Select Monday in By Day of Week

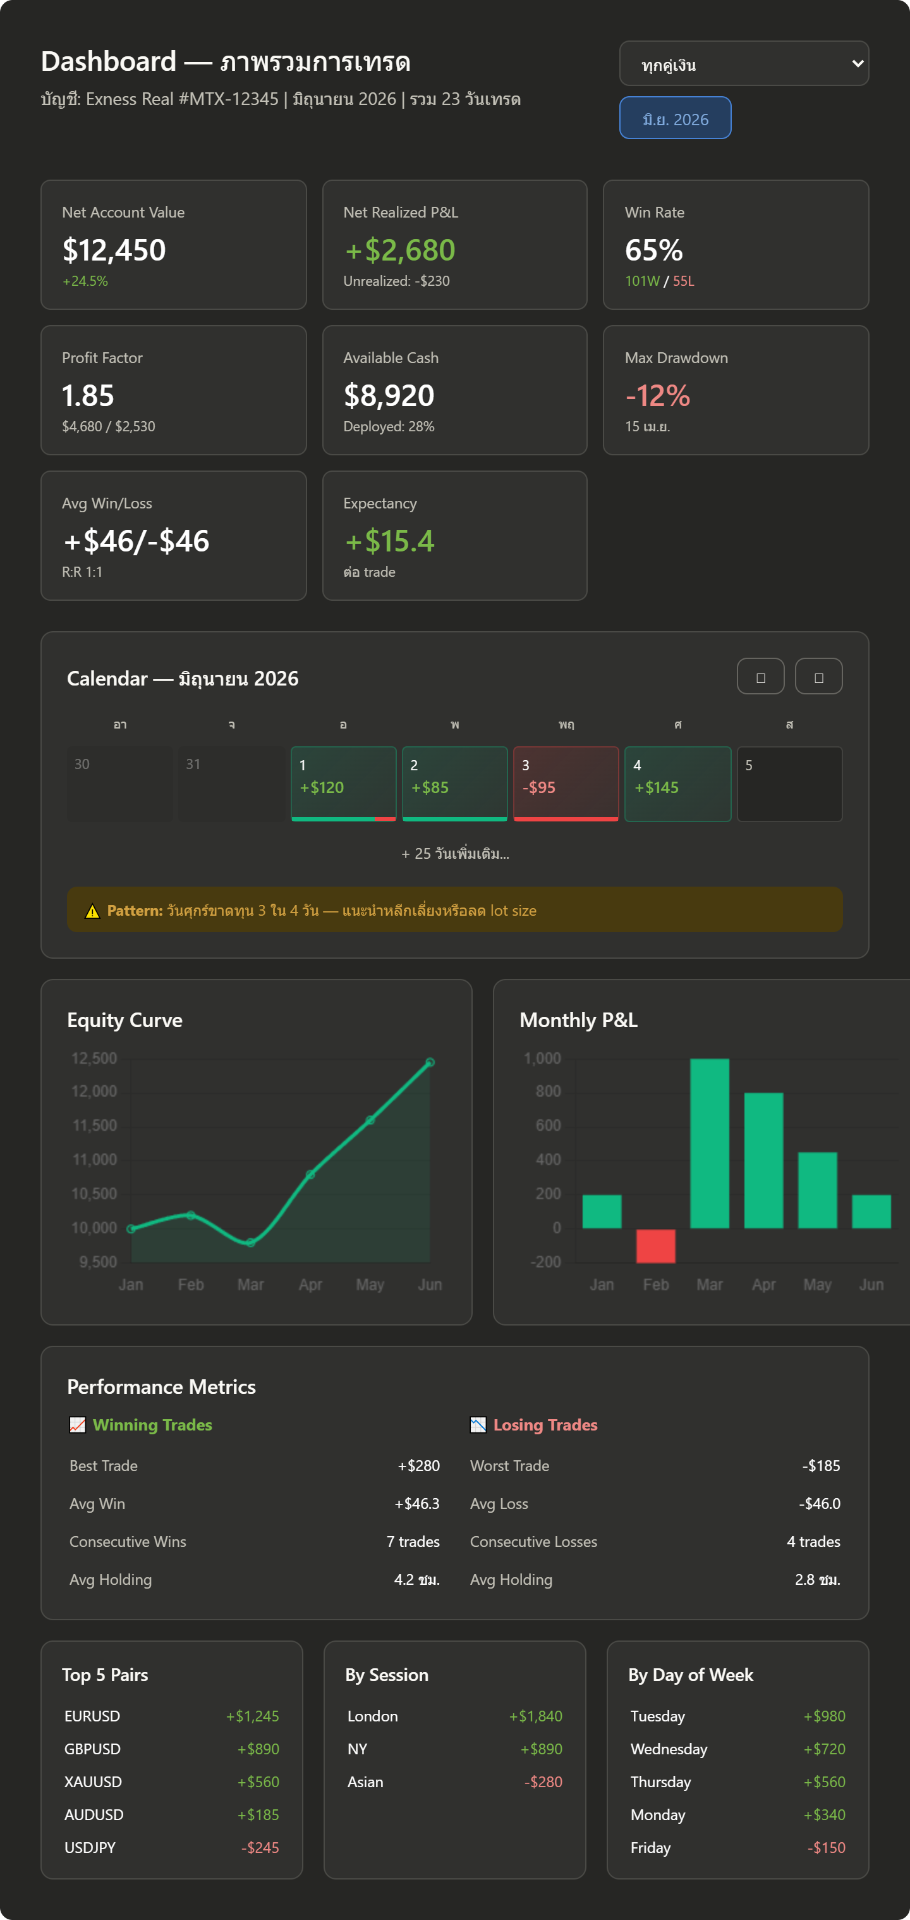point(738,1815)
